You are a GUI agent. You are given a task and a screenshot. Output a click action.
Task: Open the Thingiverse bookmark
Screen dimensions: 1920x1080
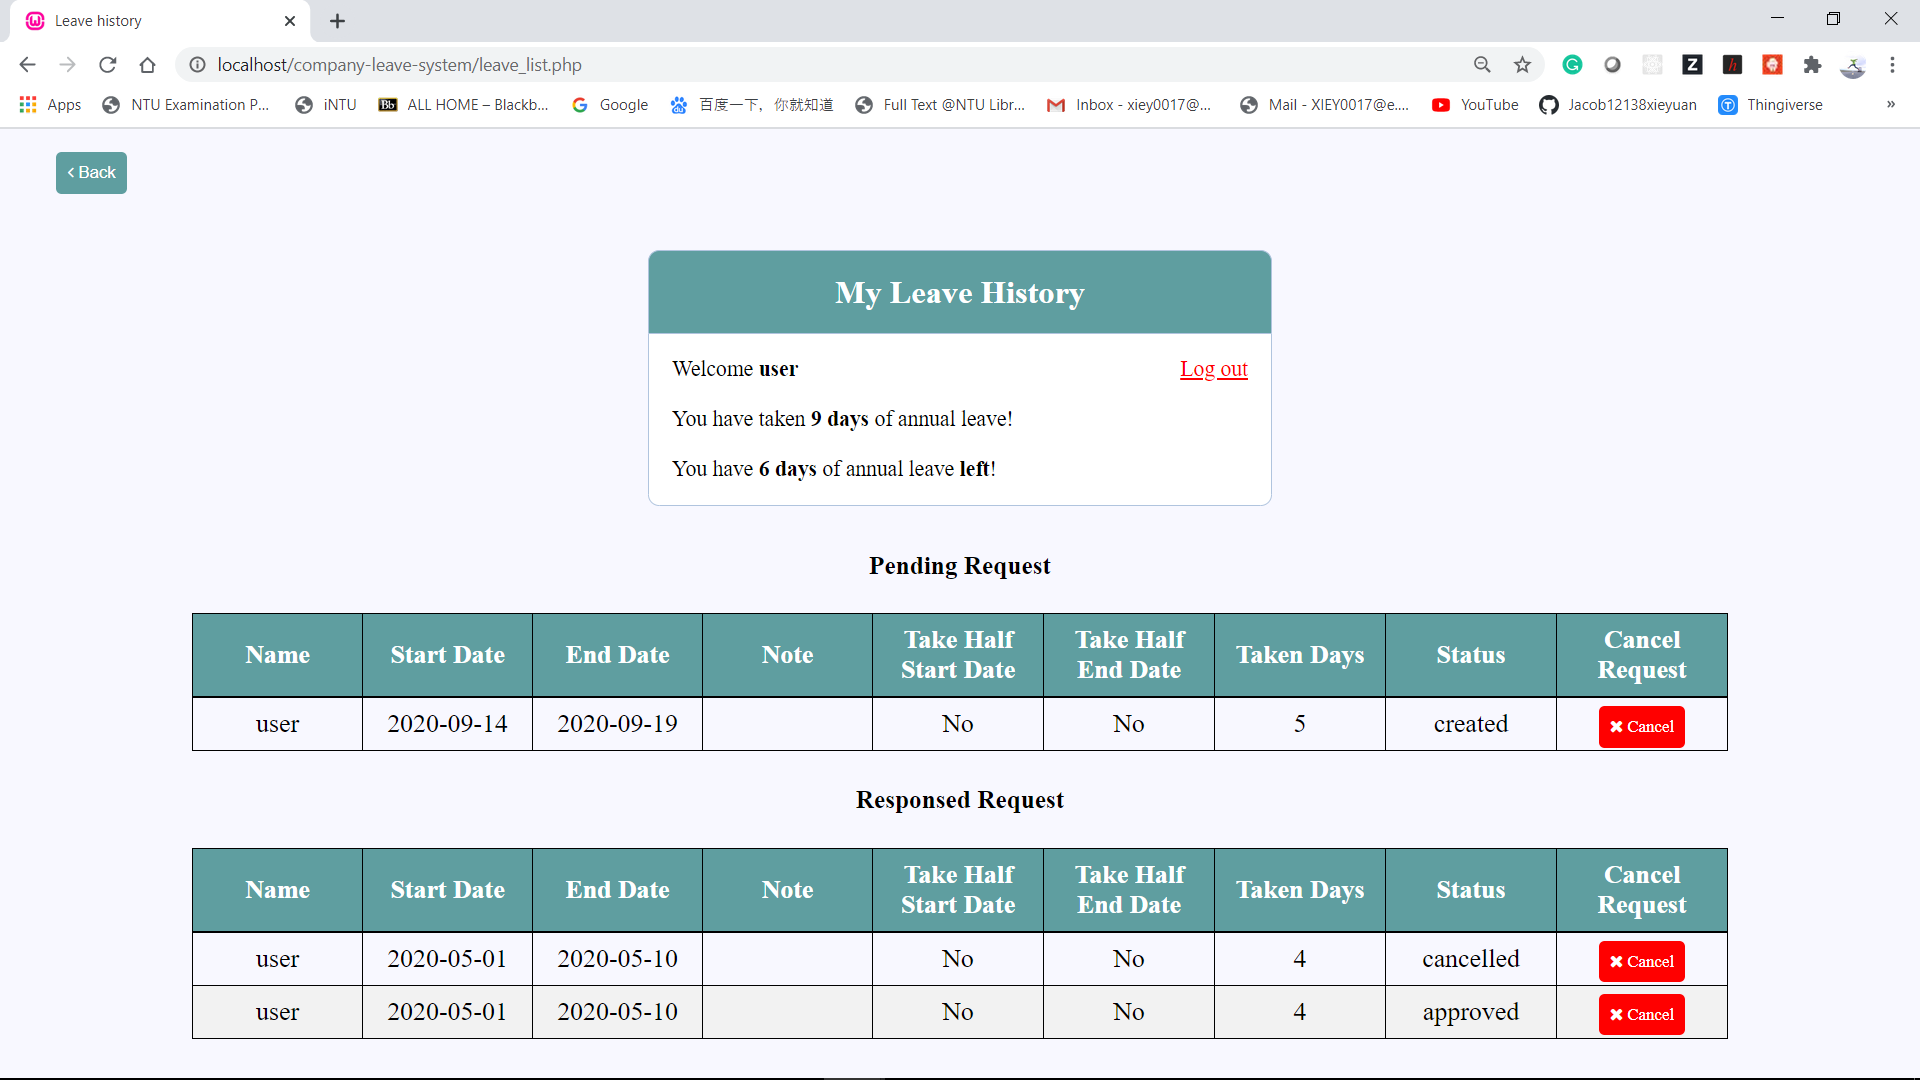click(x=1770, y=105)
